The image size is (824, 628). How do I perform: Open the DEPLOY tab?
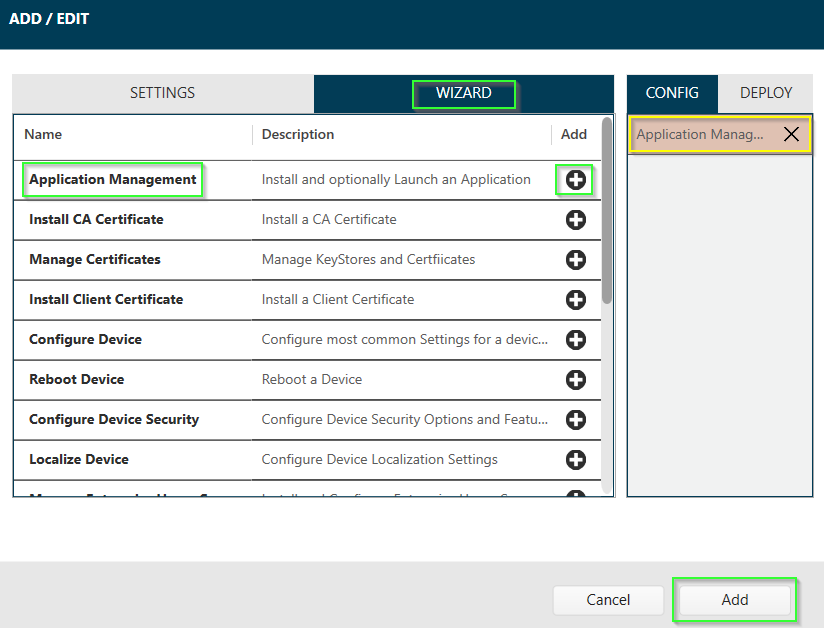[765, 93]
